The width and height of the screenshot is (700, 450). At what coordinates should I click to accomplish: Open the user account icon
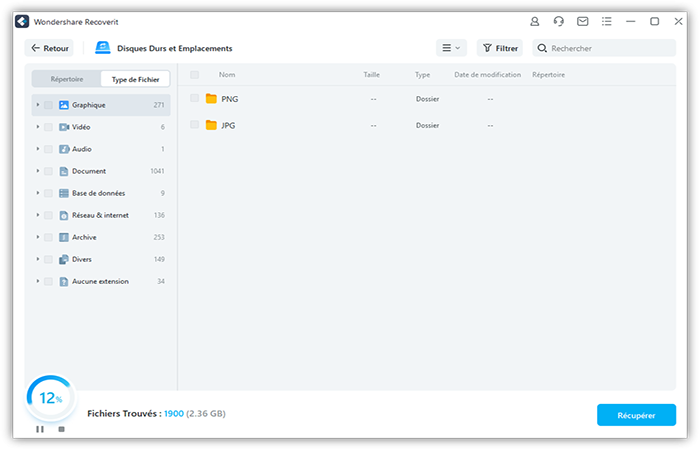(534, 21)
